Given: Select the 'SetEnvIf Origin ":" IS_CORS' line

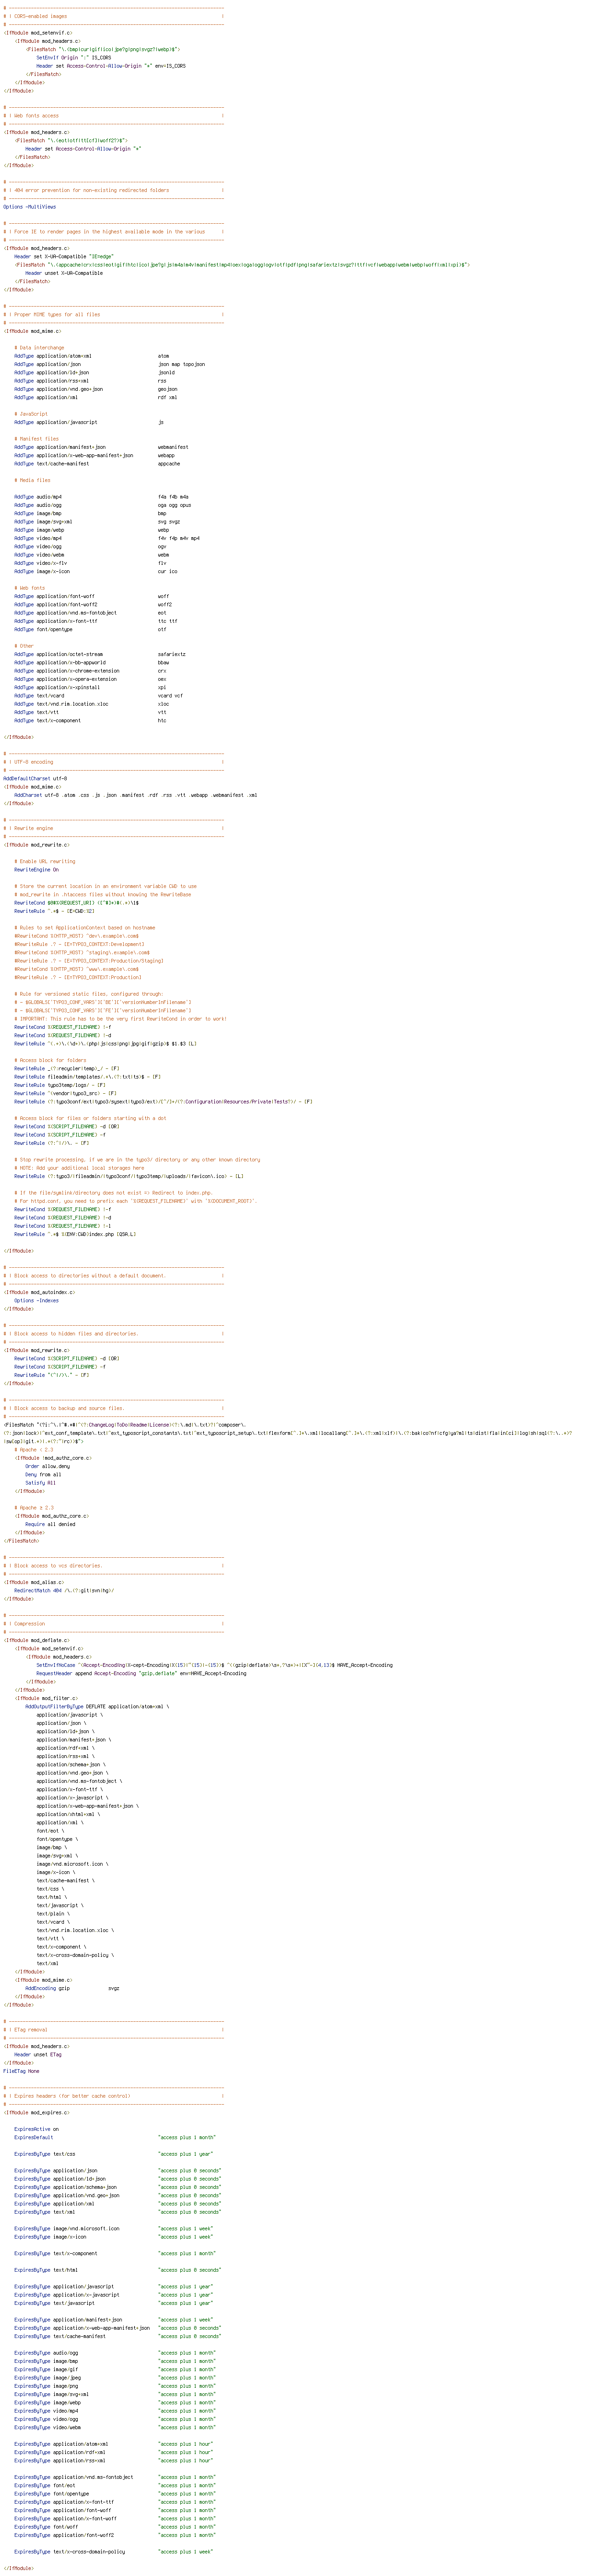Looking at the screenshot, I should pyautogui.click(x=74, y=57).
